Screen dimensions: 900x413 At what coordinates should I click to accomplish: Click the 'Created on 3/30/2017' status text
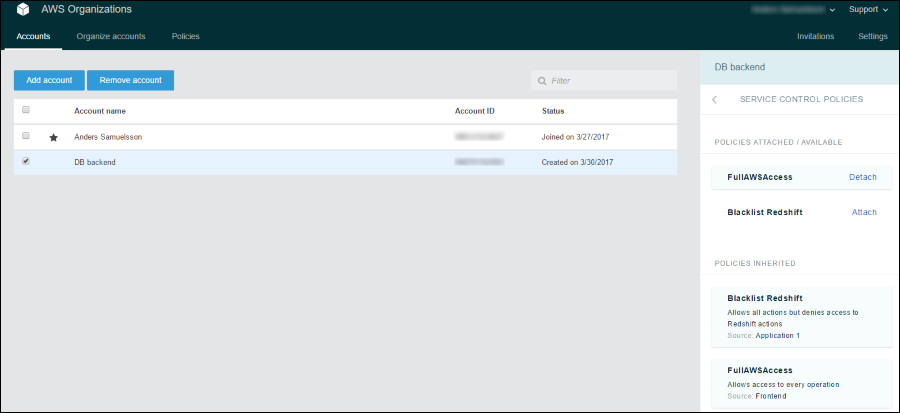(x=577, y=162)
